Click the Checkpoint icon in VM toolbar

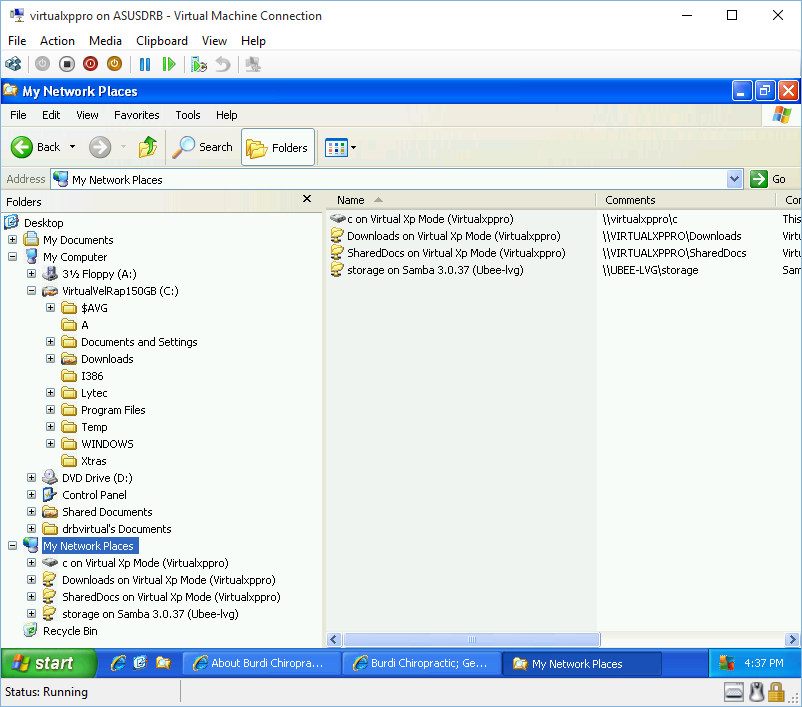pos(199,64)
